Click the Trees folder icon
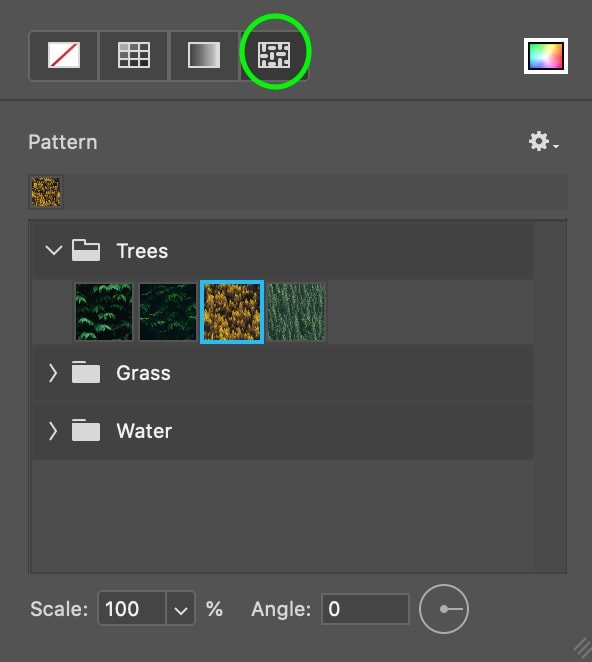Screen dimensions: 592x662 [x=86, y=250]
